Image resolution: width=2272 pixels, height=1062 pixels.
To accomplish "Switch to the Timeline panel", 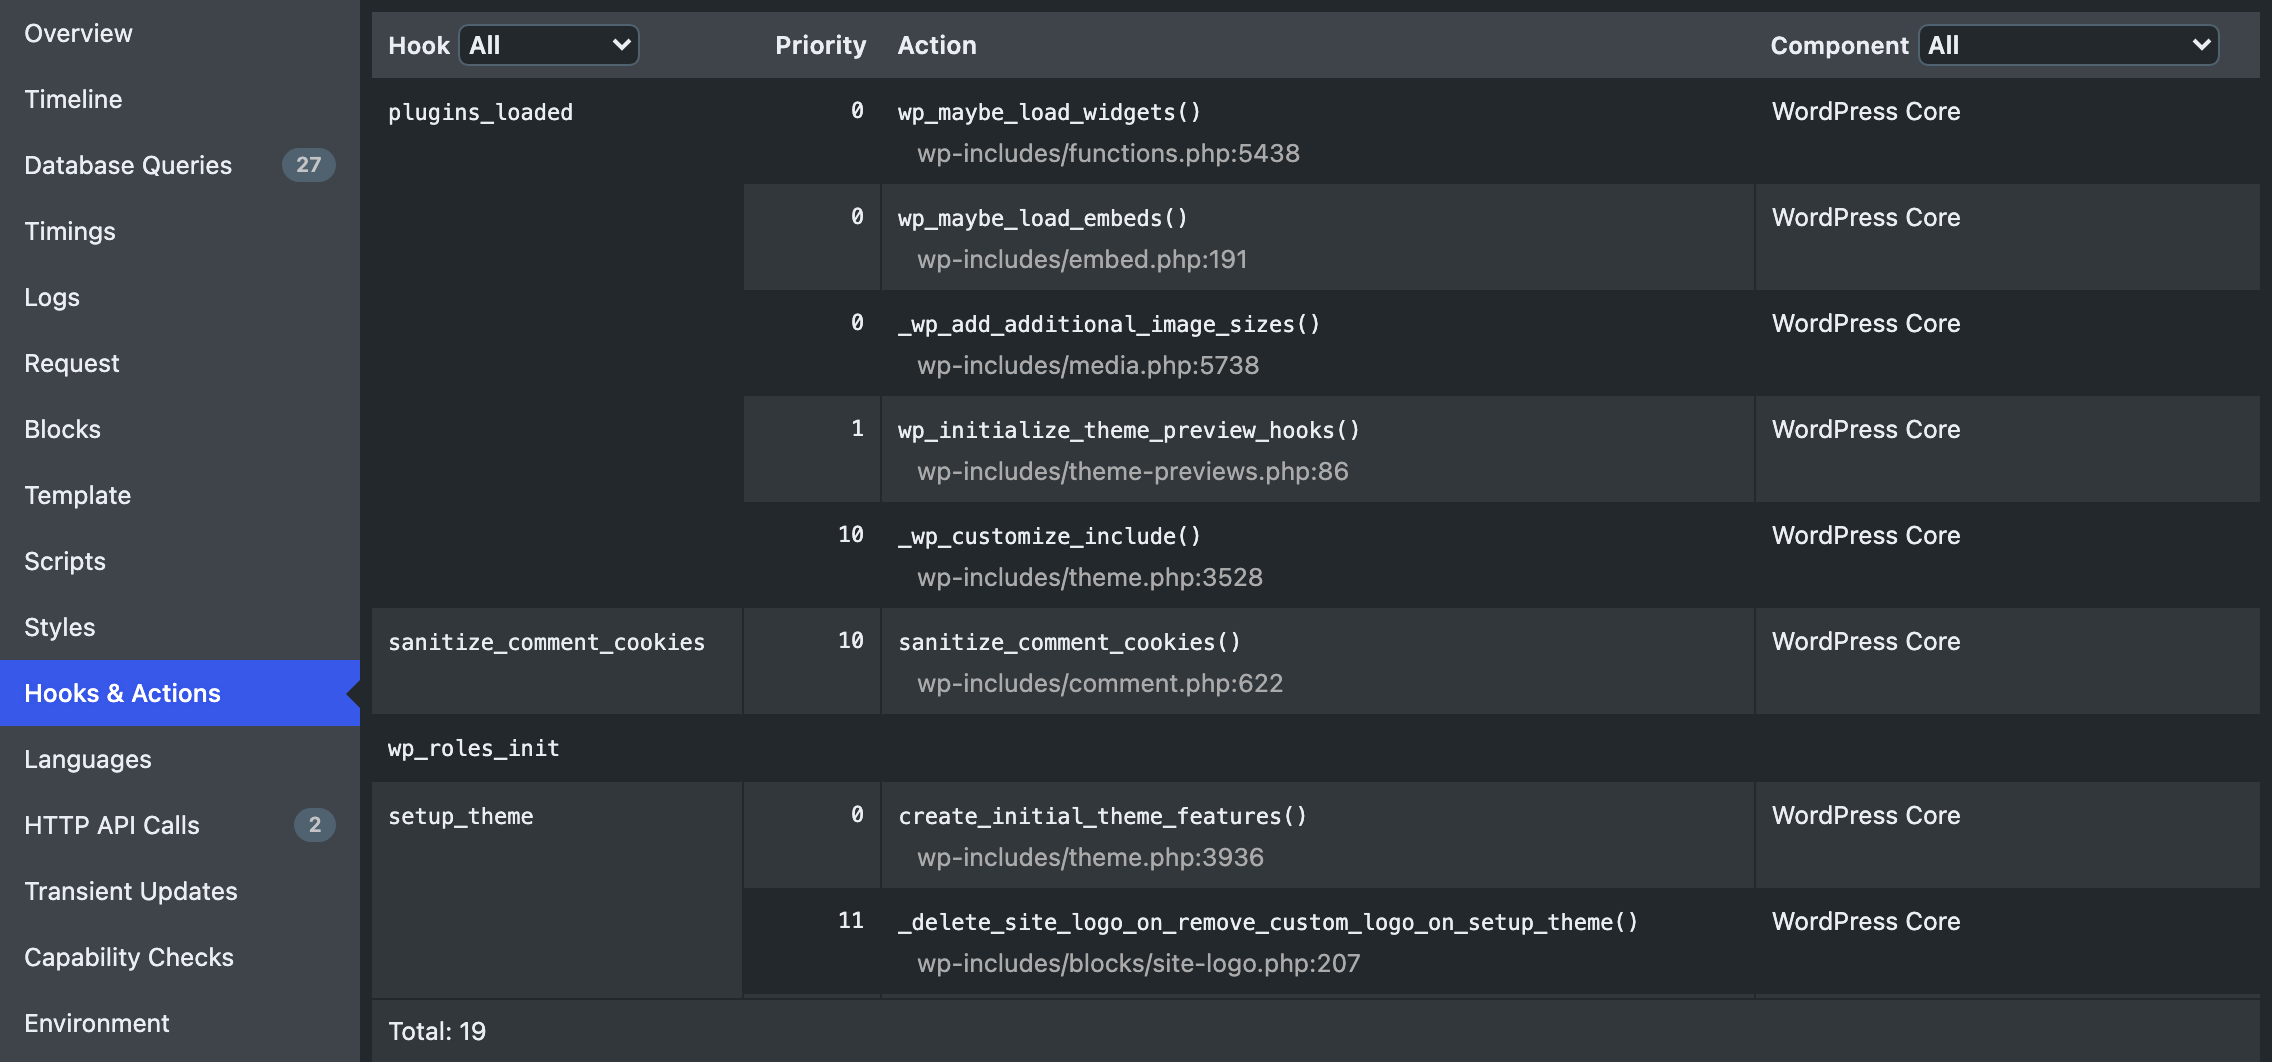I will tap(73, 99).
